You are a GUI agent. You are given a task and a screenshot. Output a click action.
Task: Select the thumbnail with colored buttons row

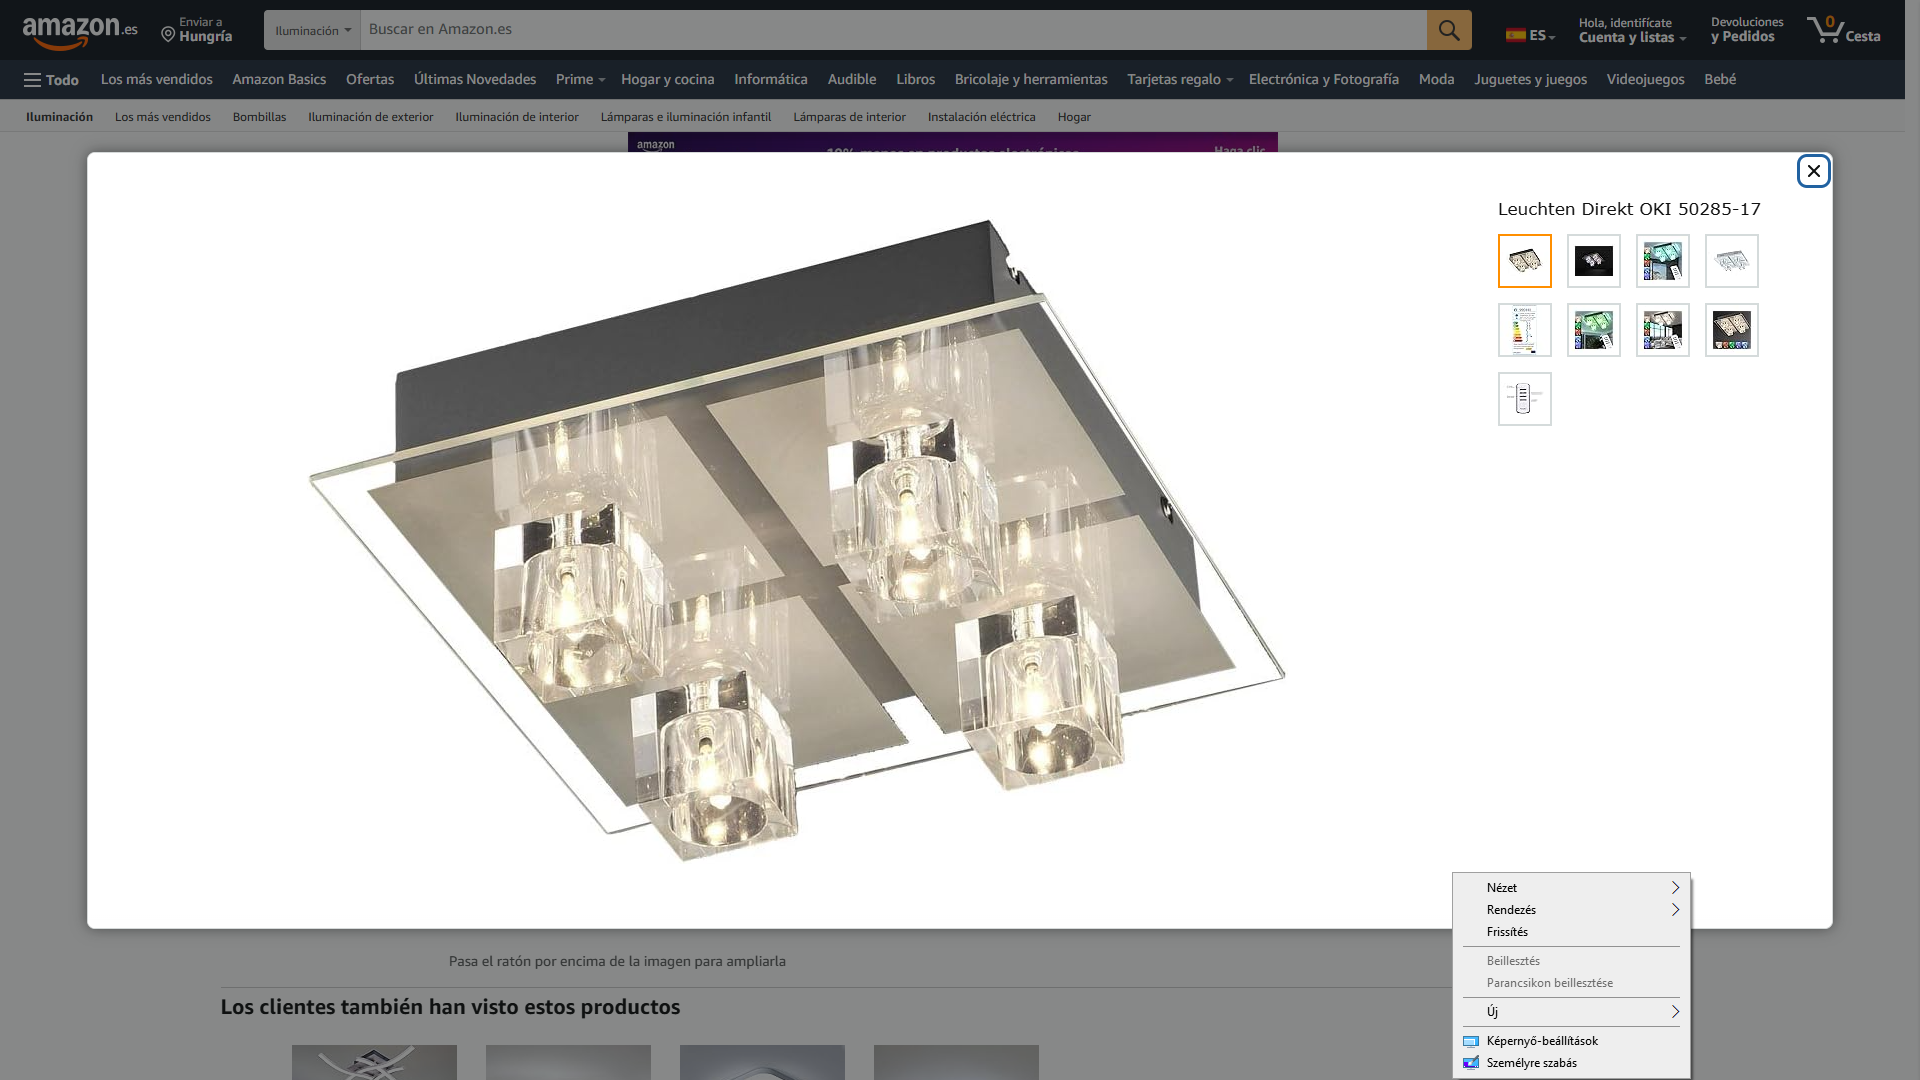tap(1732, 330)
